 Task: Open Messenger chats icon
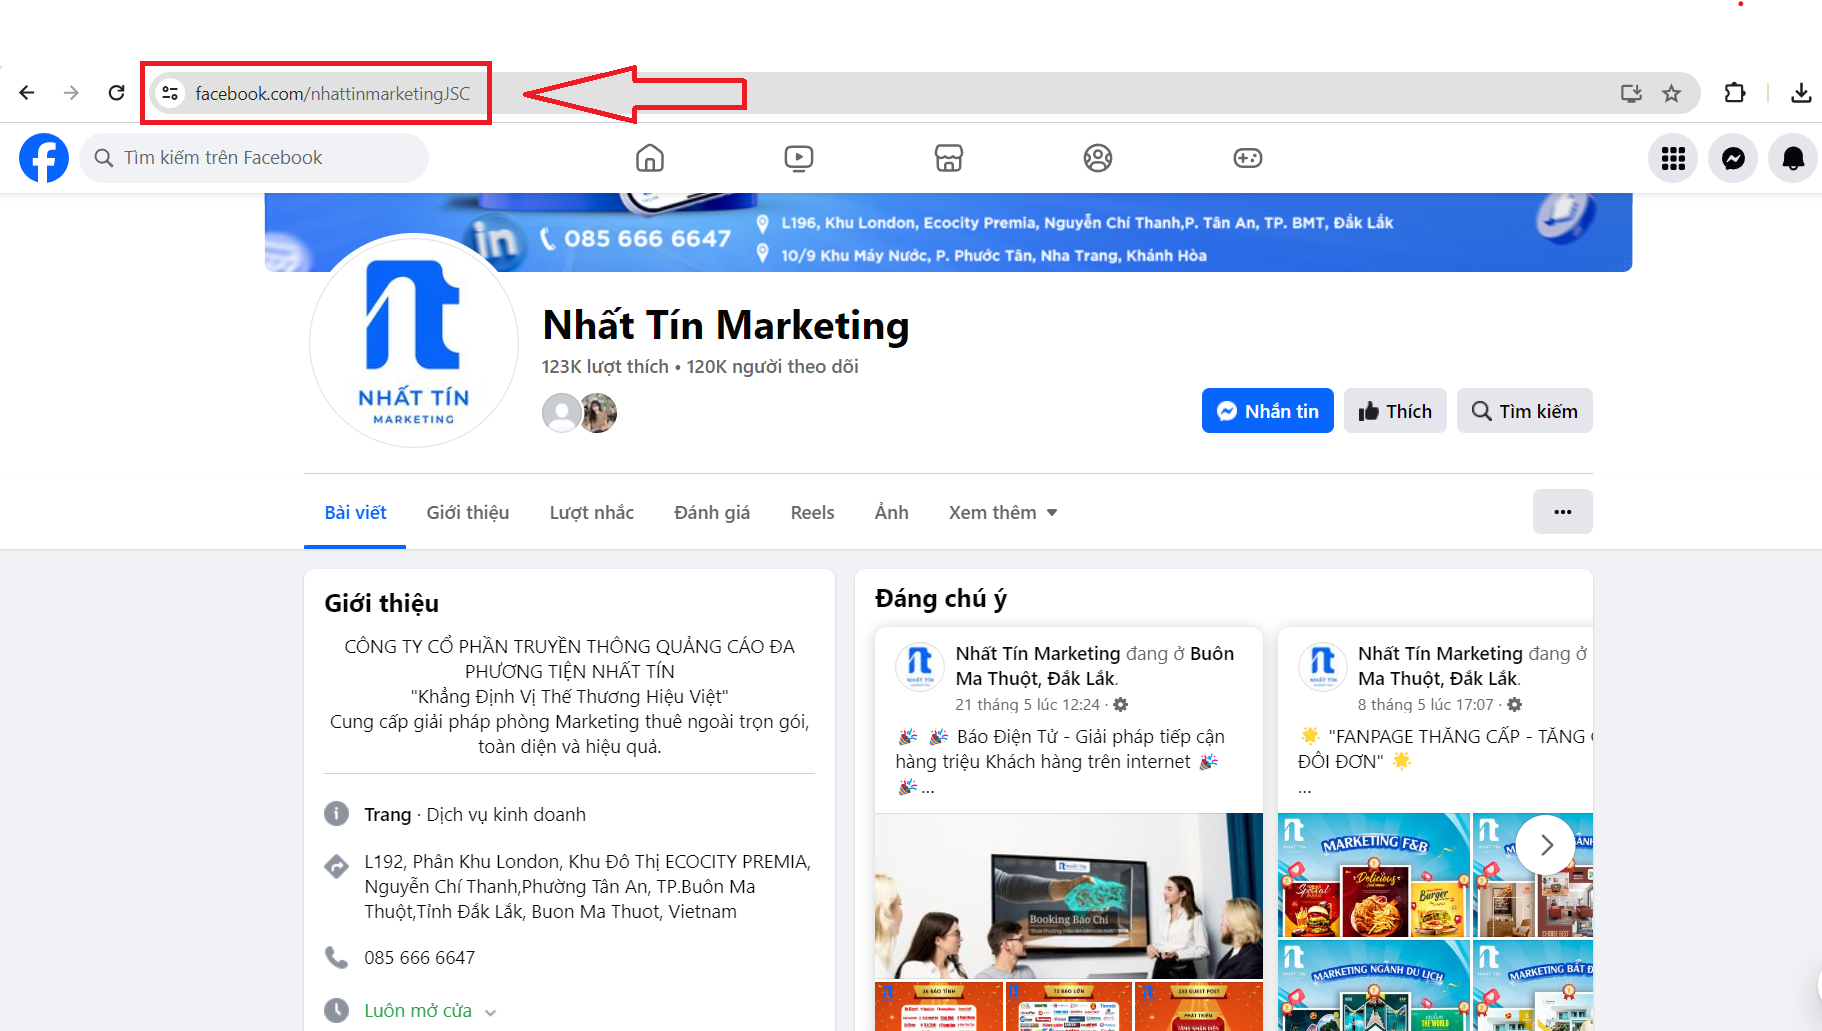[1733, 158]
